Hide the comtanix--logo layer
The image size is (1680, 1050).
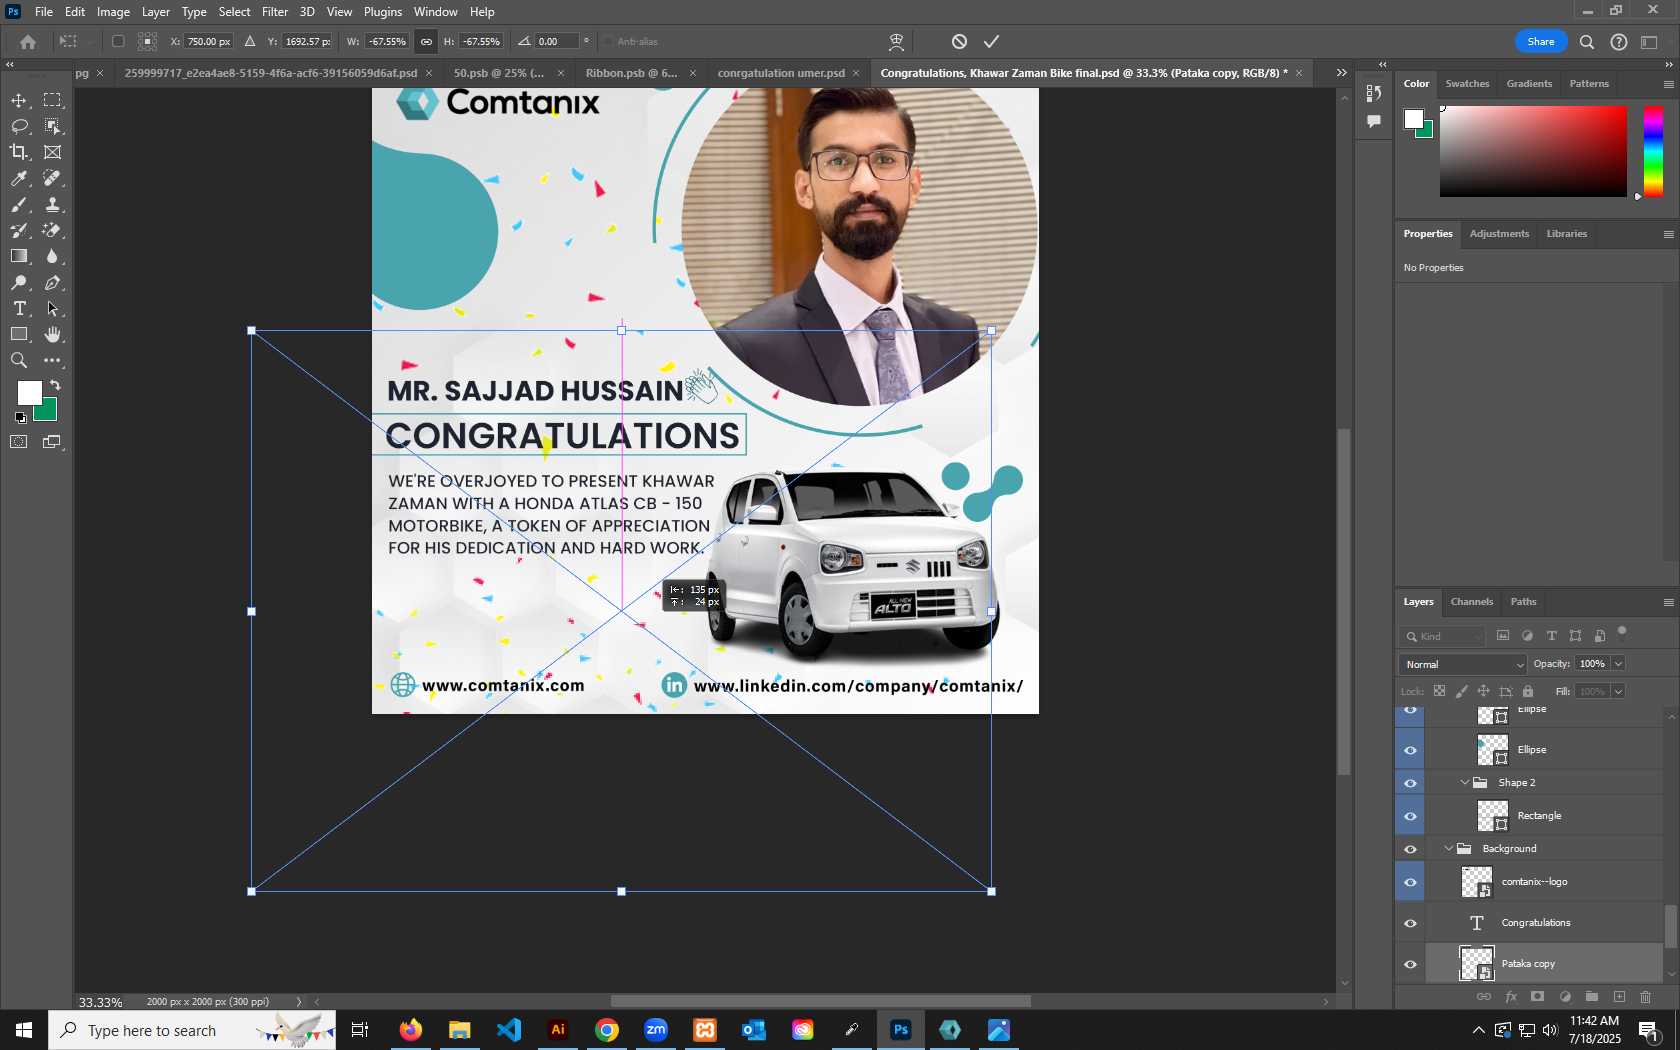pyautogui.click(x=1410, y=882)
